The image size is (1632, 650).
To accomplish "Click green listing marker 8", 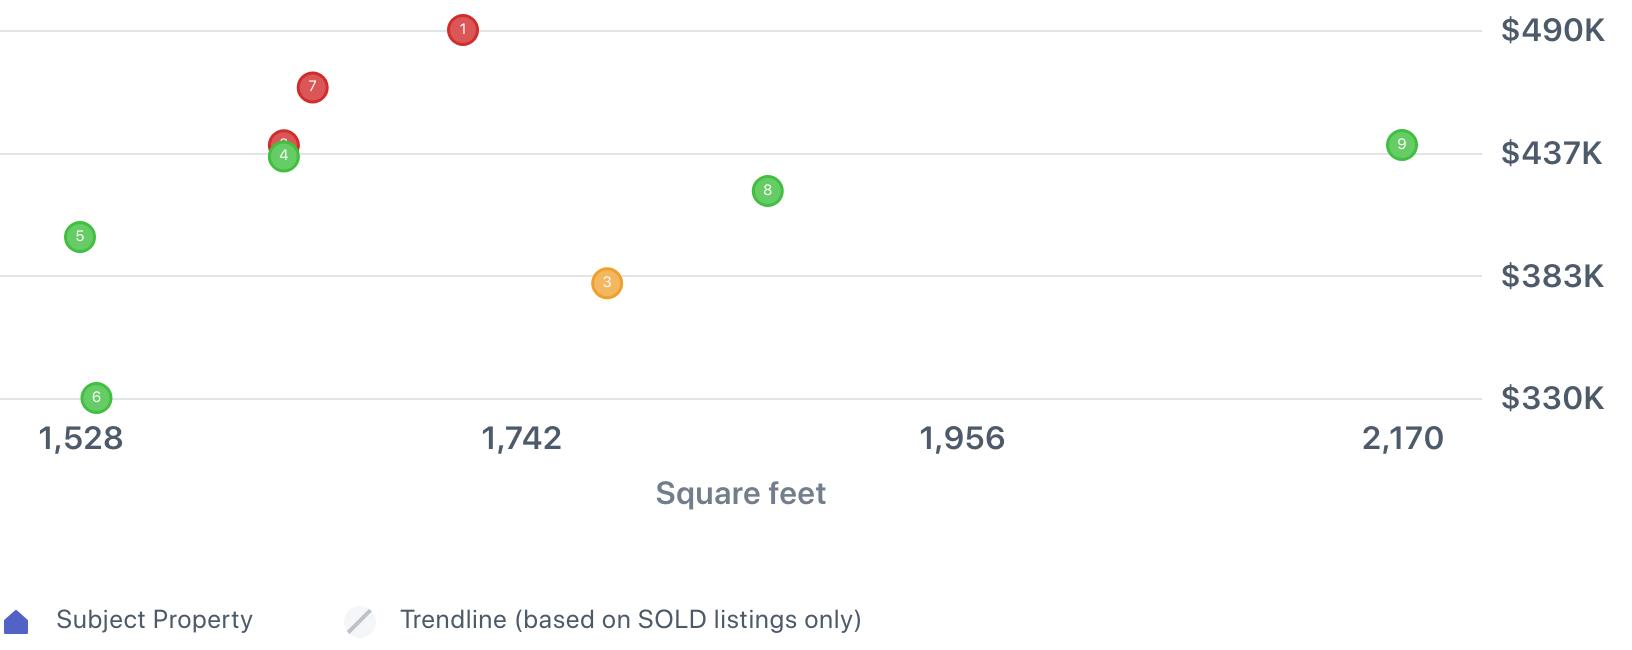I will [767, 191].
